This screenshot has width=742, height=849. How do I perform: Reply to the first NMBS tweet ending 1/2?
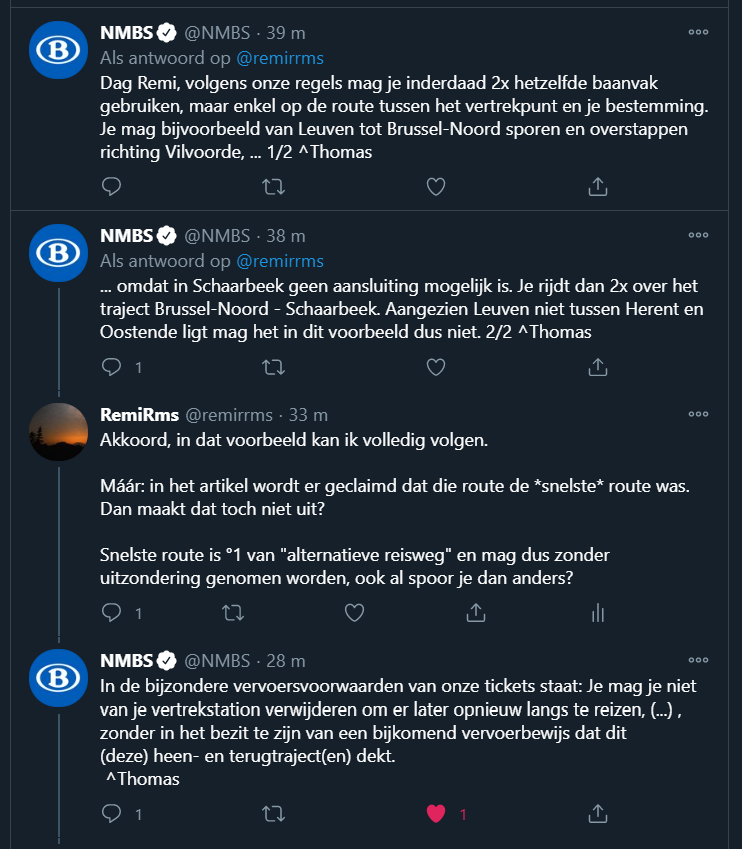tap(112, 186)
